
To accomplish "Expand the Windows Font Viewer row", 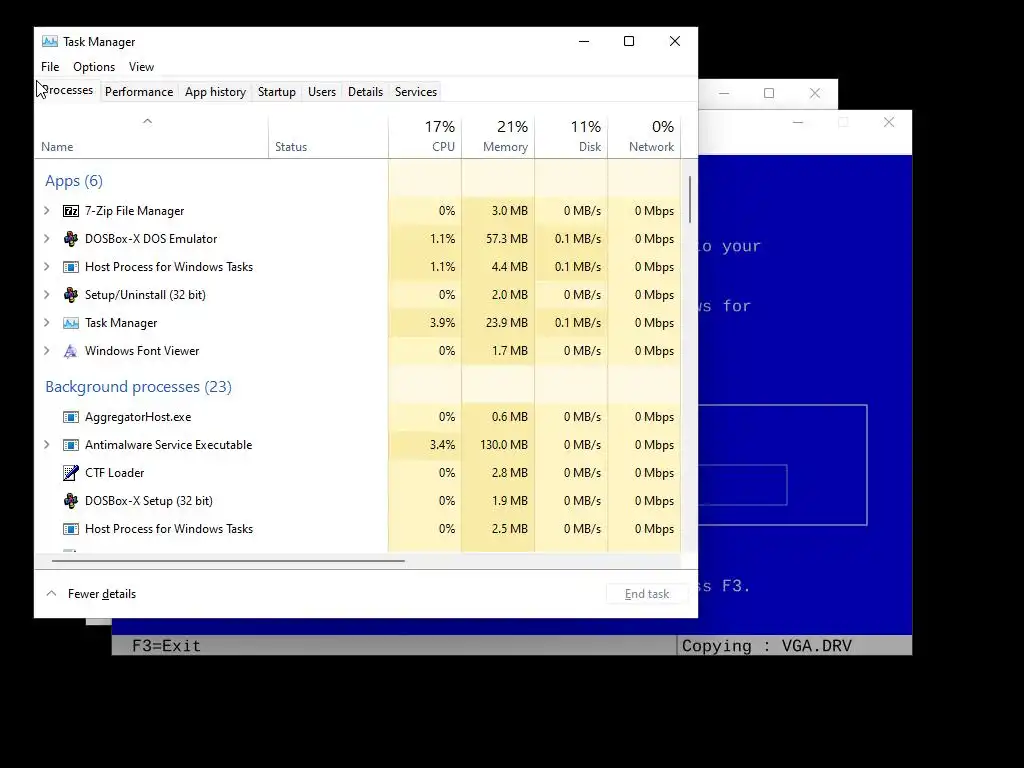I will pyautogui.click(x=46, y=351).
